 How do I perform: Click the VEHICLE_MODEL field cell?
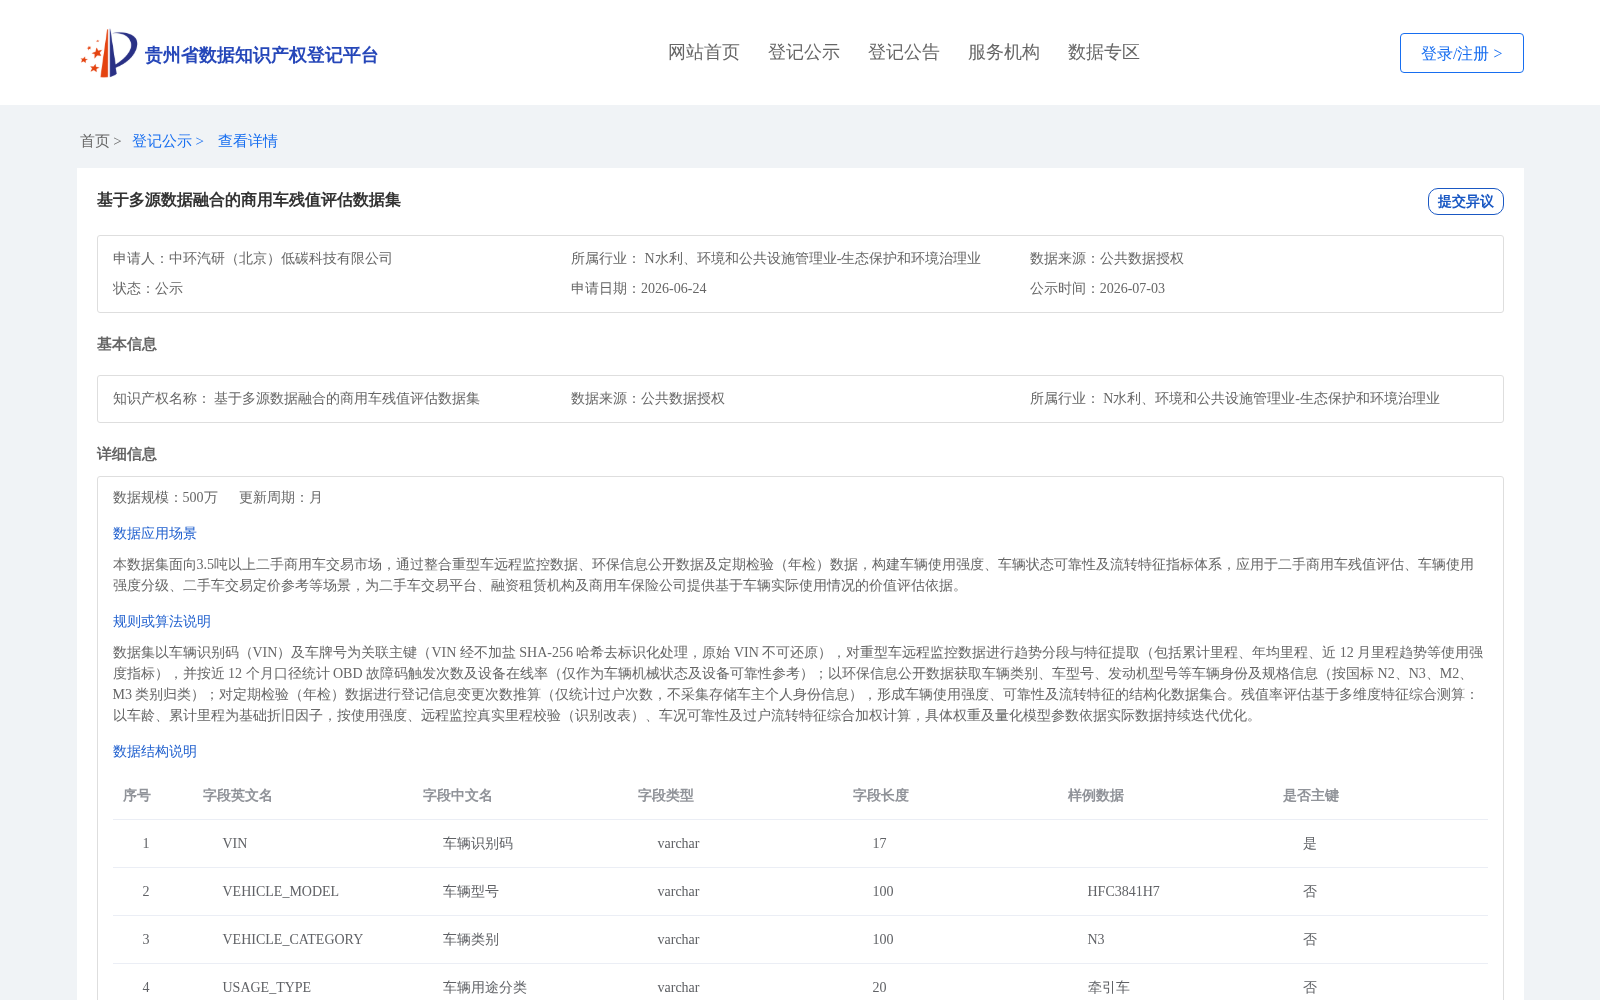point(281,891)
